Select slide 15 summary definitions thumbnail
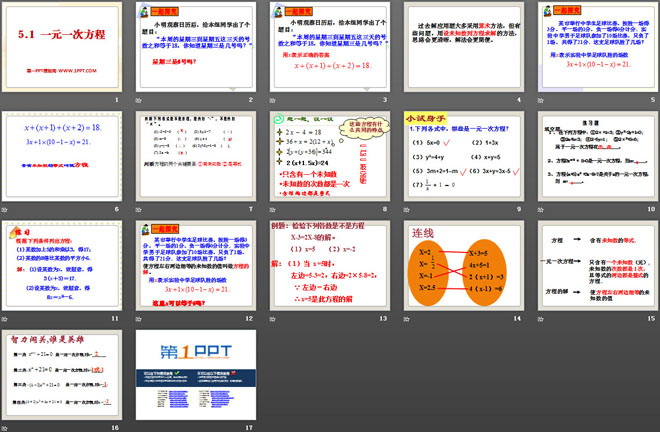The width and height of the screenshot is (660, 432). click(598, 266)
